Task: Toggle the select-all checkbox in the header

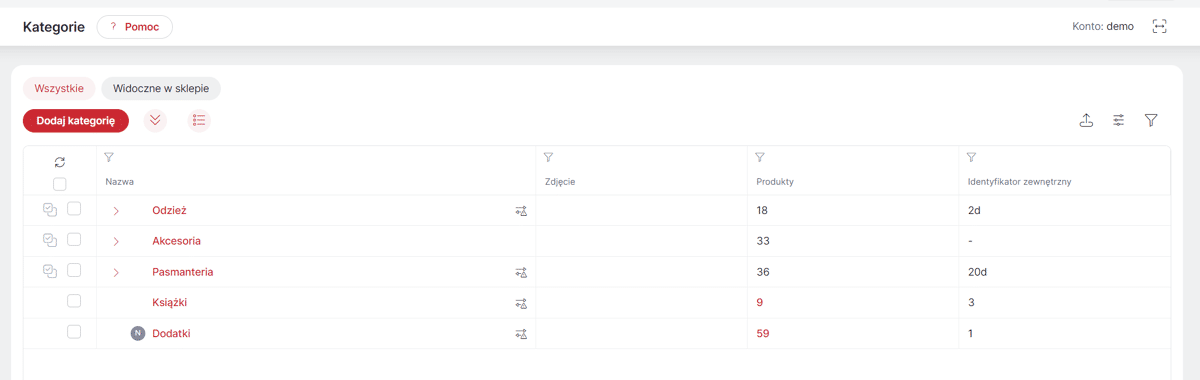Action: pos(60,184)
